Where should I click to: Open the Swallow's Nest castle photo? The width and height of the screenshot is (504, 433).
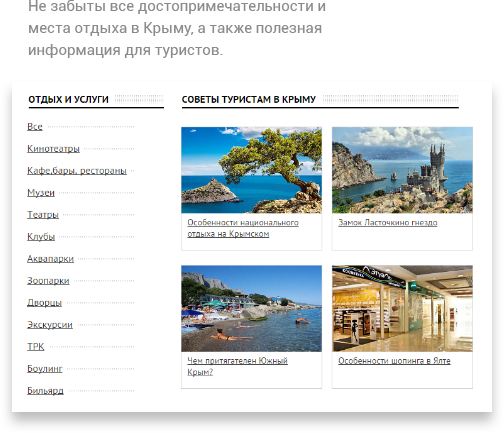pos(402,170)
